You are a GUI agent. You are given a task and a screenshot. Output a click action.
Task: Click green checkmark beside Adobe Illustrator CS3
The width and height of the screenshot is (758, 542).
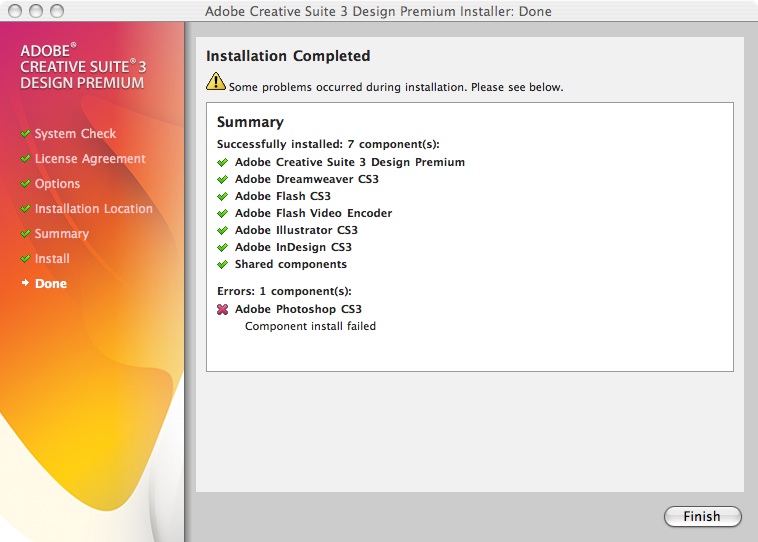point(222,230)
